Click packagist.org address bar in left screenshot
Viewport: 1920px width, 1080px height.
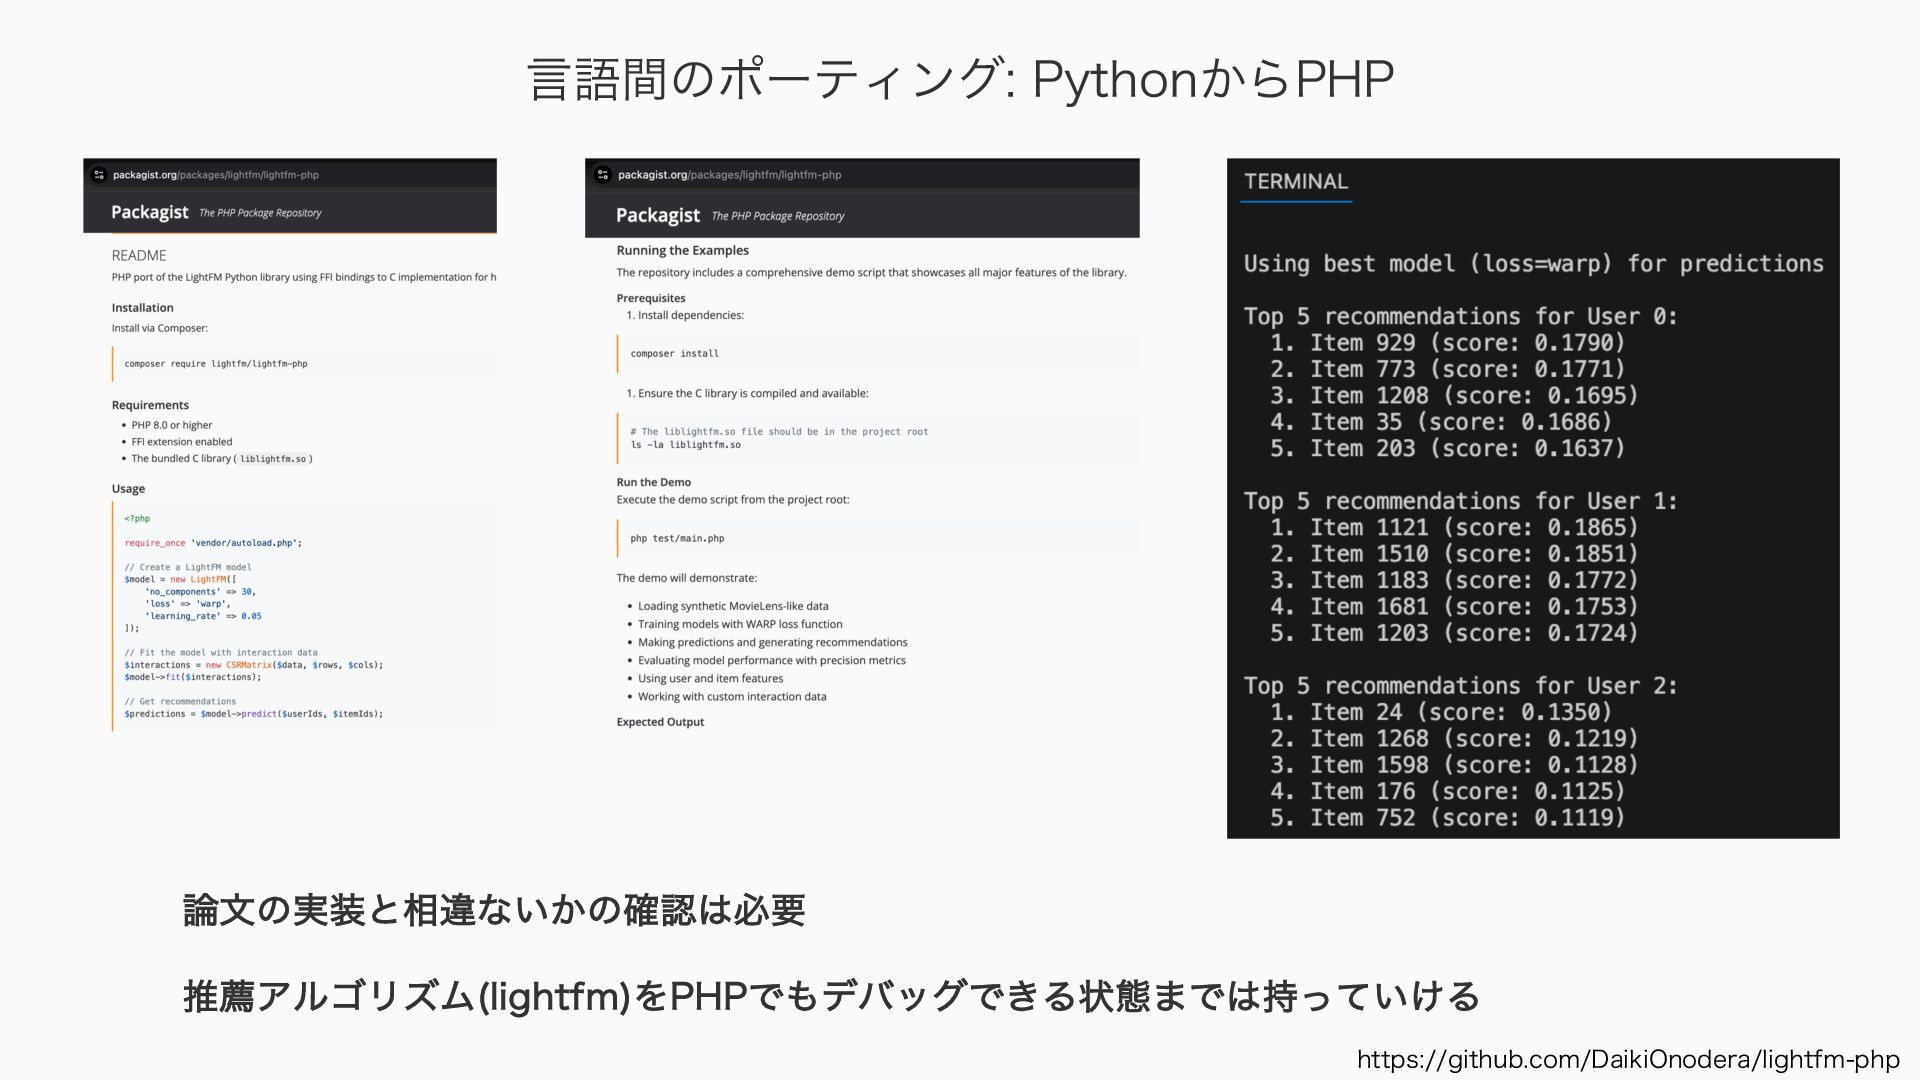[216, 175]
